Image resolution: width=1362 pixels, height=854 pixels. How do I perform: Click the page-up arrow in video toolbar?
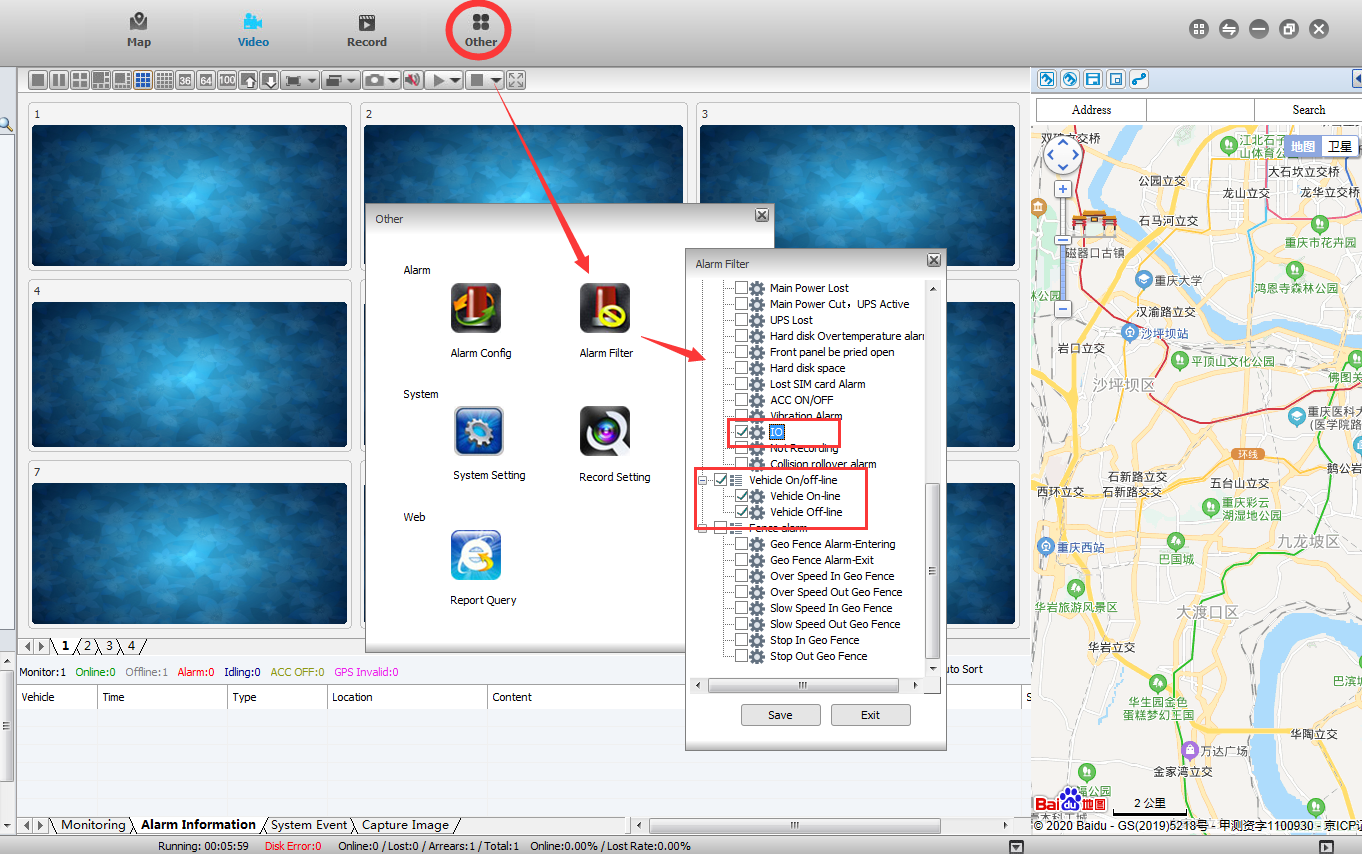tap(248, 80)
